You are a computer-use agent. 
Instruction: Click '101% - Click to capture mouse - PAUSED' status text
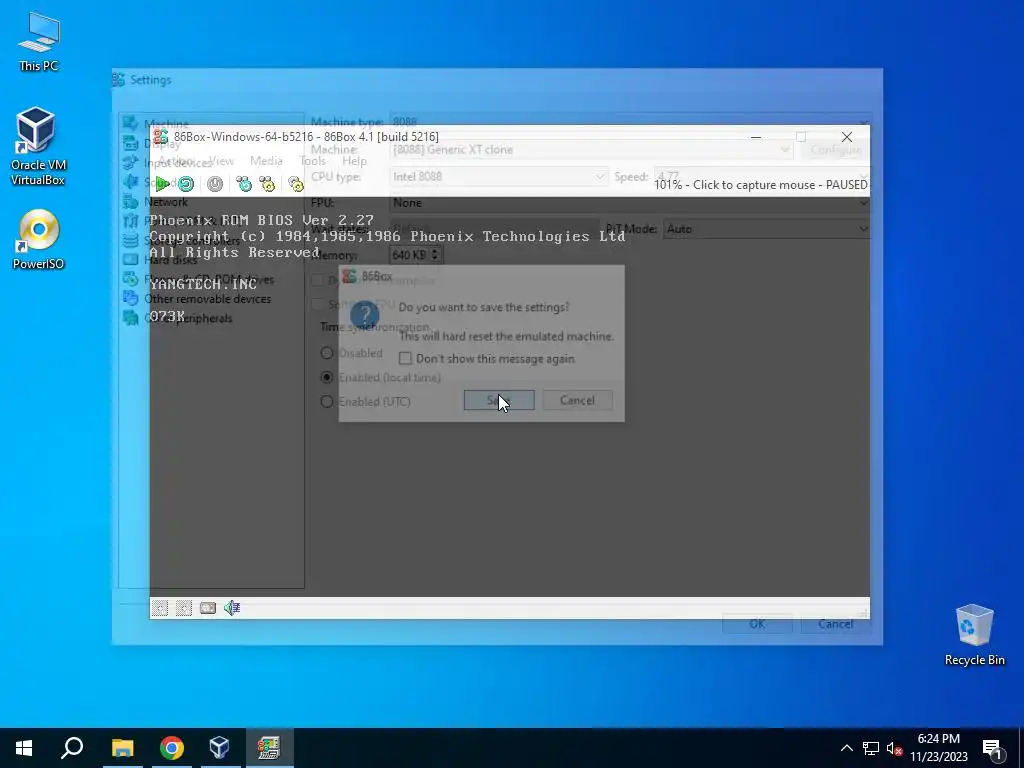point(761,185)
